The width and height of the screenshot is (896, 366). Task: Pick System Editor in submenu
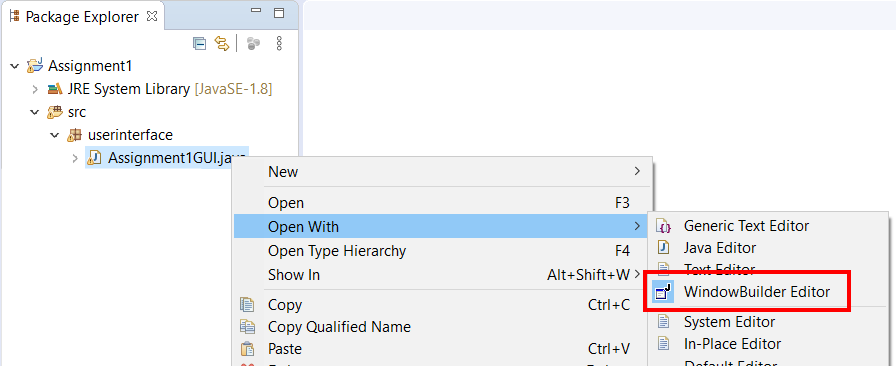[729, 322]
